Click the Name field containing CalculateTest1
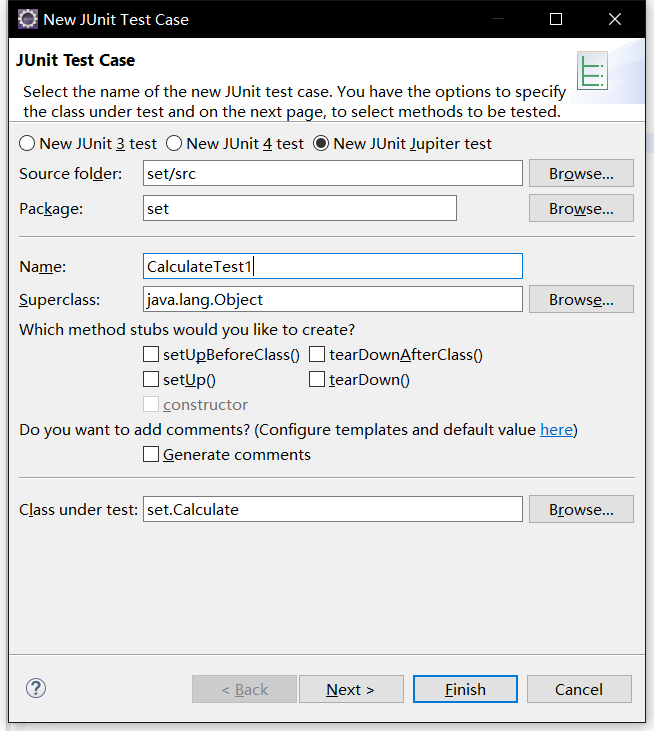The width and height of the screenshot is (654, 731). (x=333, y=266)
